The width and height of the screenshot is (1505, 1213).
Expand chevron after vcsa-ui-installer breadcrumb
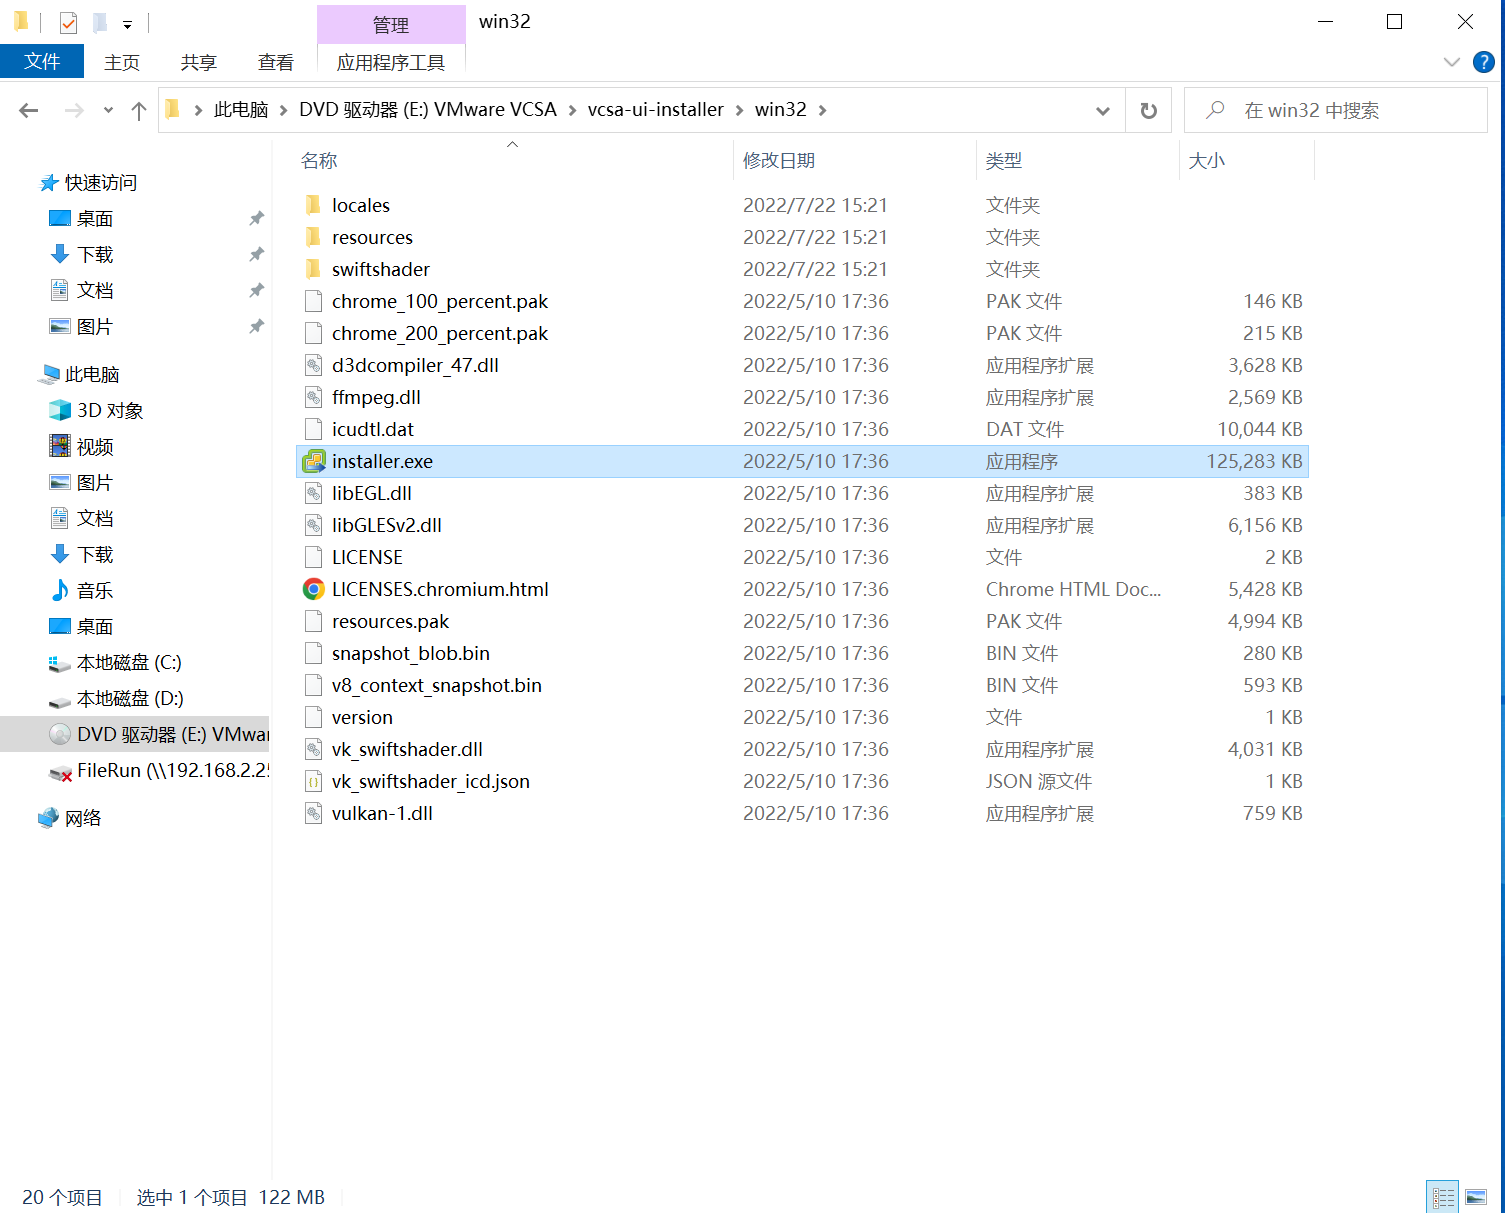pyautogui.click(x=739, y=110)
